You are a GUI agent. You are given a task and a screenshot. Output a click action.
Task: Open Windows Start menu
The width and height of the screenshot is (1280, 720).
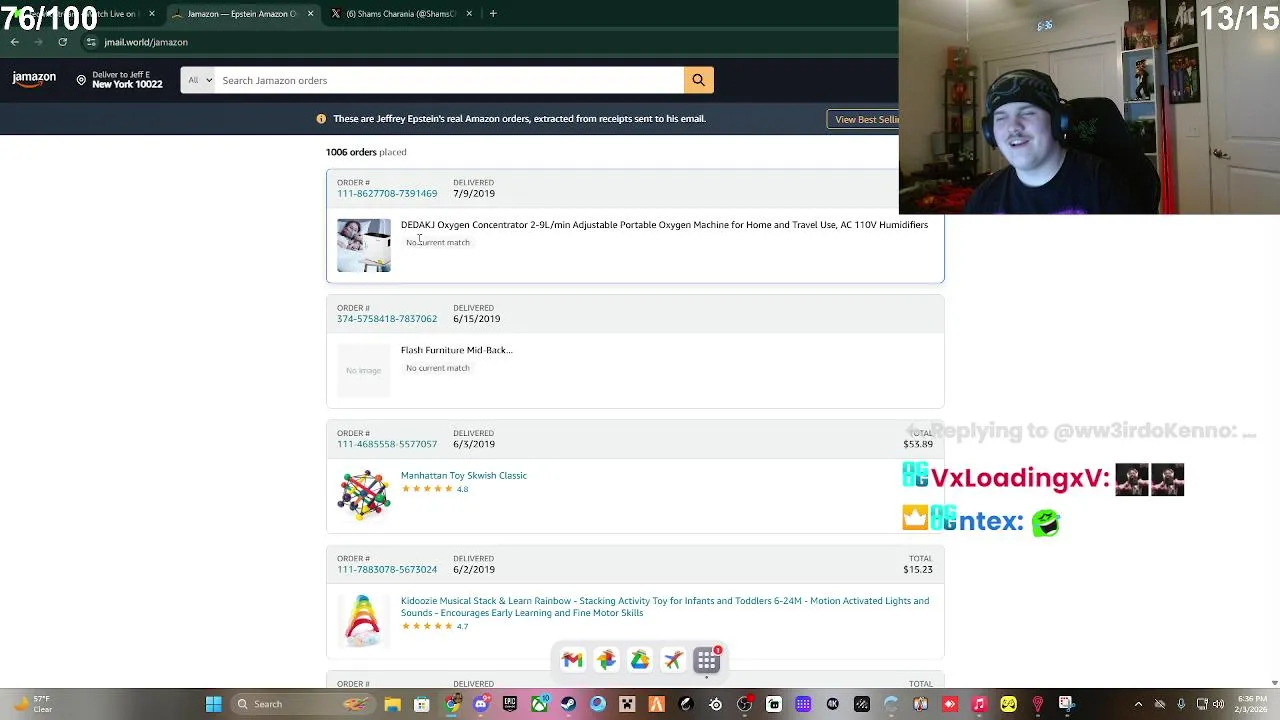pos(213,704)
